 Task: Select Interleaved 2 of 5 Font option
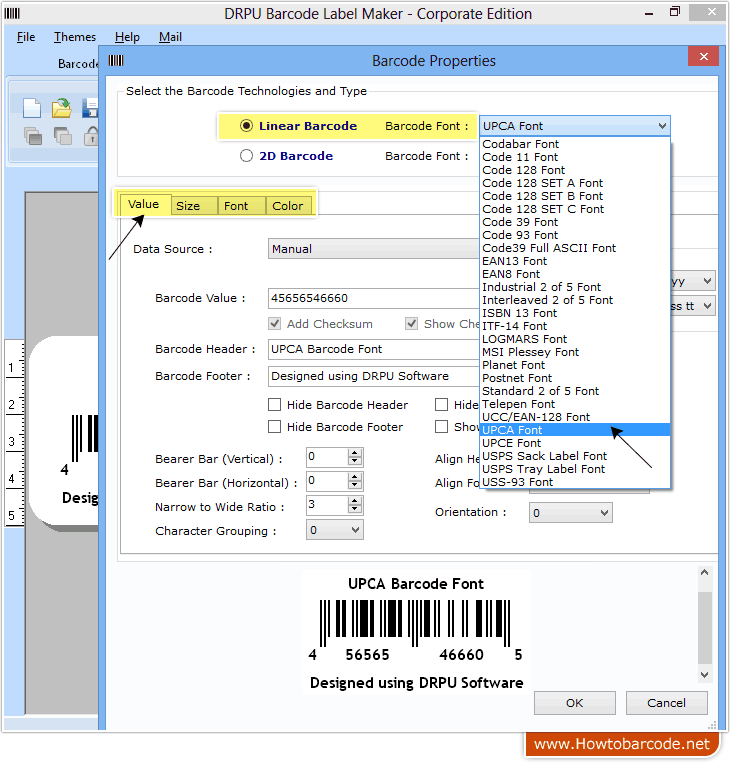pos(575,300)
